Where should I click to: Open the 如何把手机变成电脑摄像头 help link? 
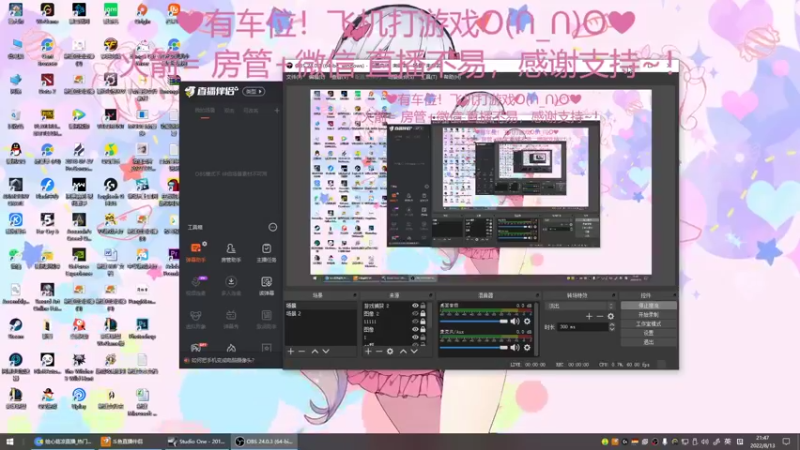click(222, 360)
